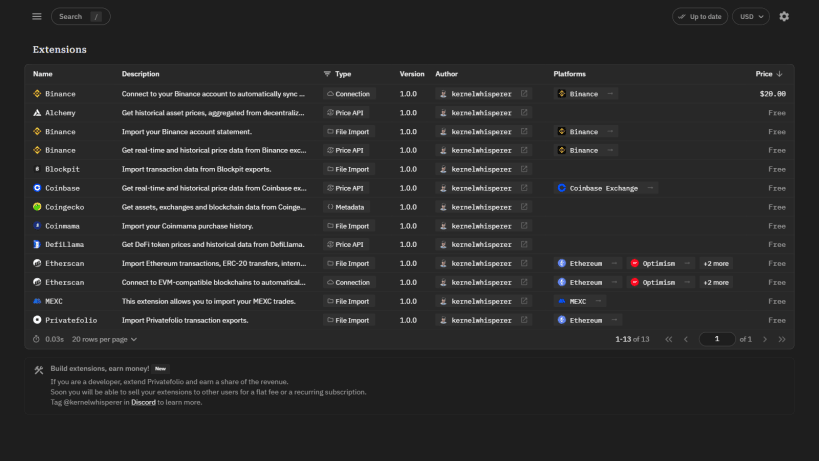Click the Up to date status button
The height and width of the screenshot is (461, 819).
[x=700, y=17]
